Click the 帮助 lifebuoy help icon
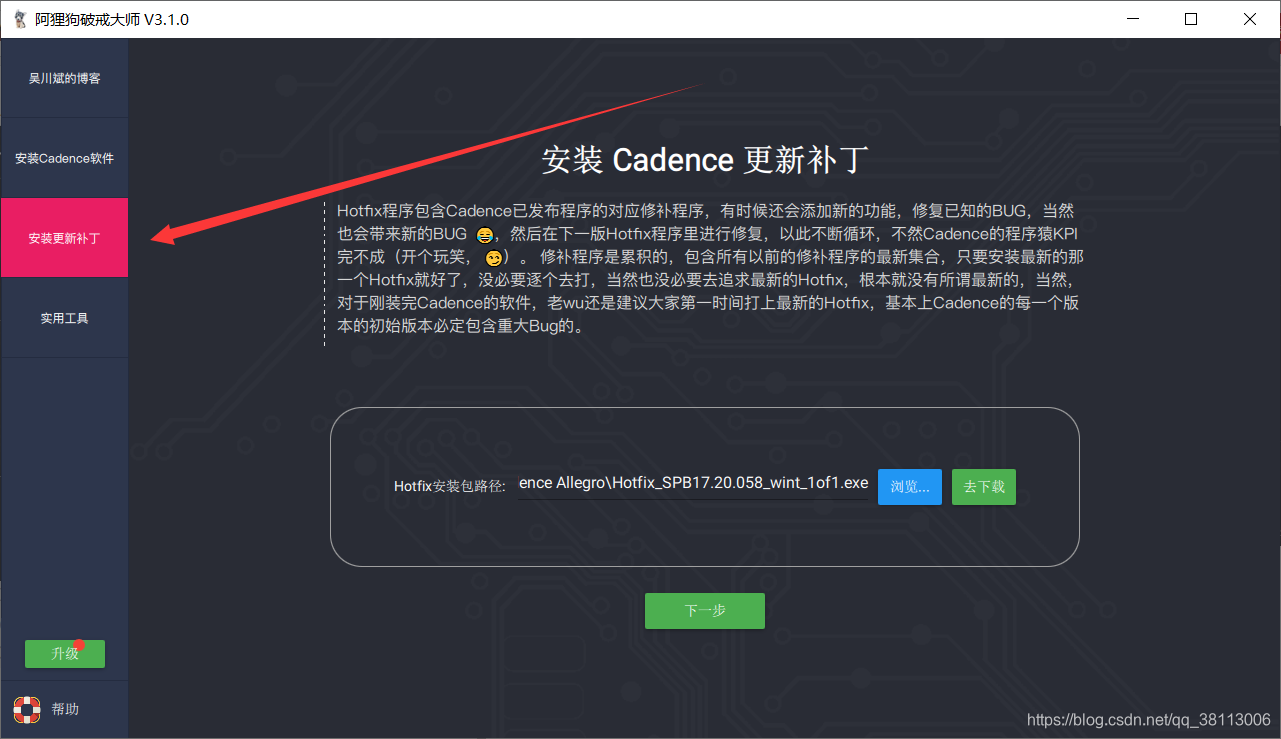The height and width of the screenshot is (739, 1281). coord(26,709)
